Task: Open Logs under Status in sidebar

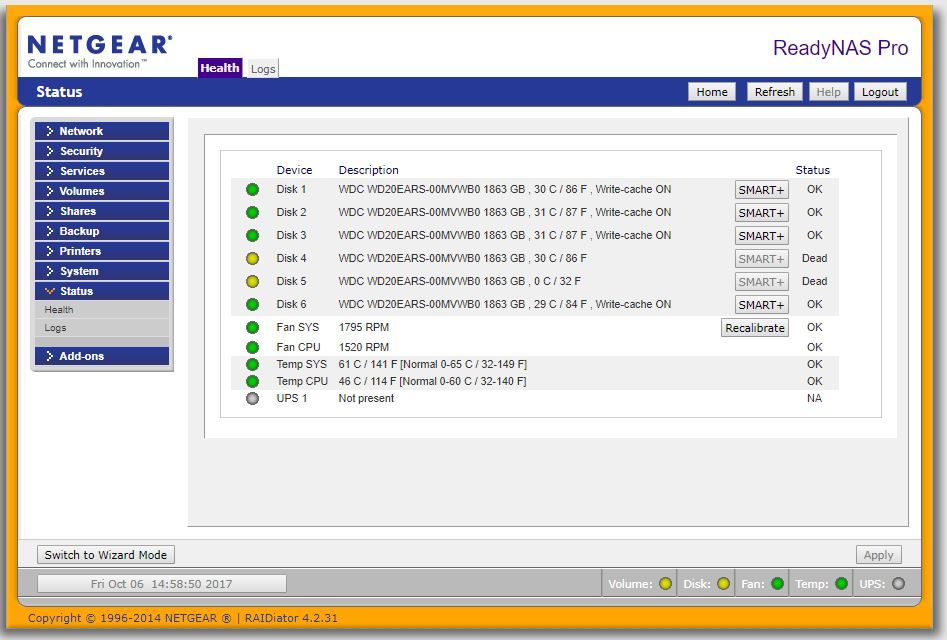Action: click(56, 328)
